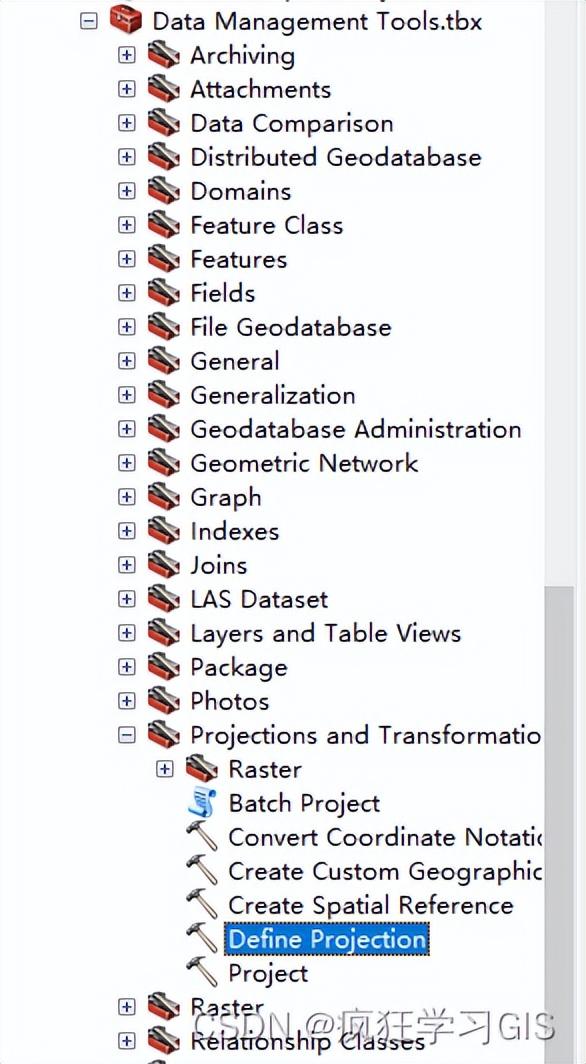Image resolution: width=586 pixels, height=1064 pixels.
Task: Click the Create Custom Geographic hammer icon
Action: pyautogui.click(x=201, y=871)
